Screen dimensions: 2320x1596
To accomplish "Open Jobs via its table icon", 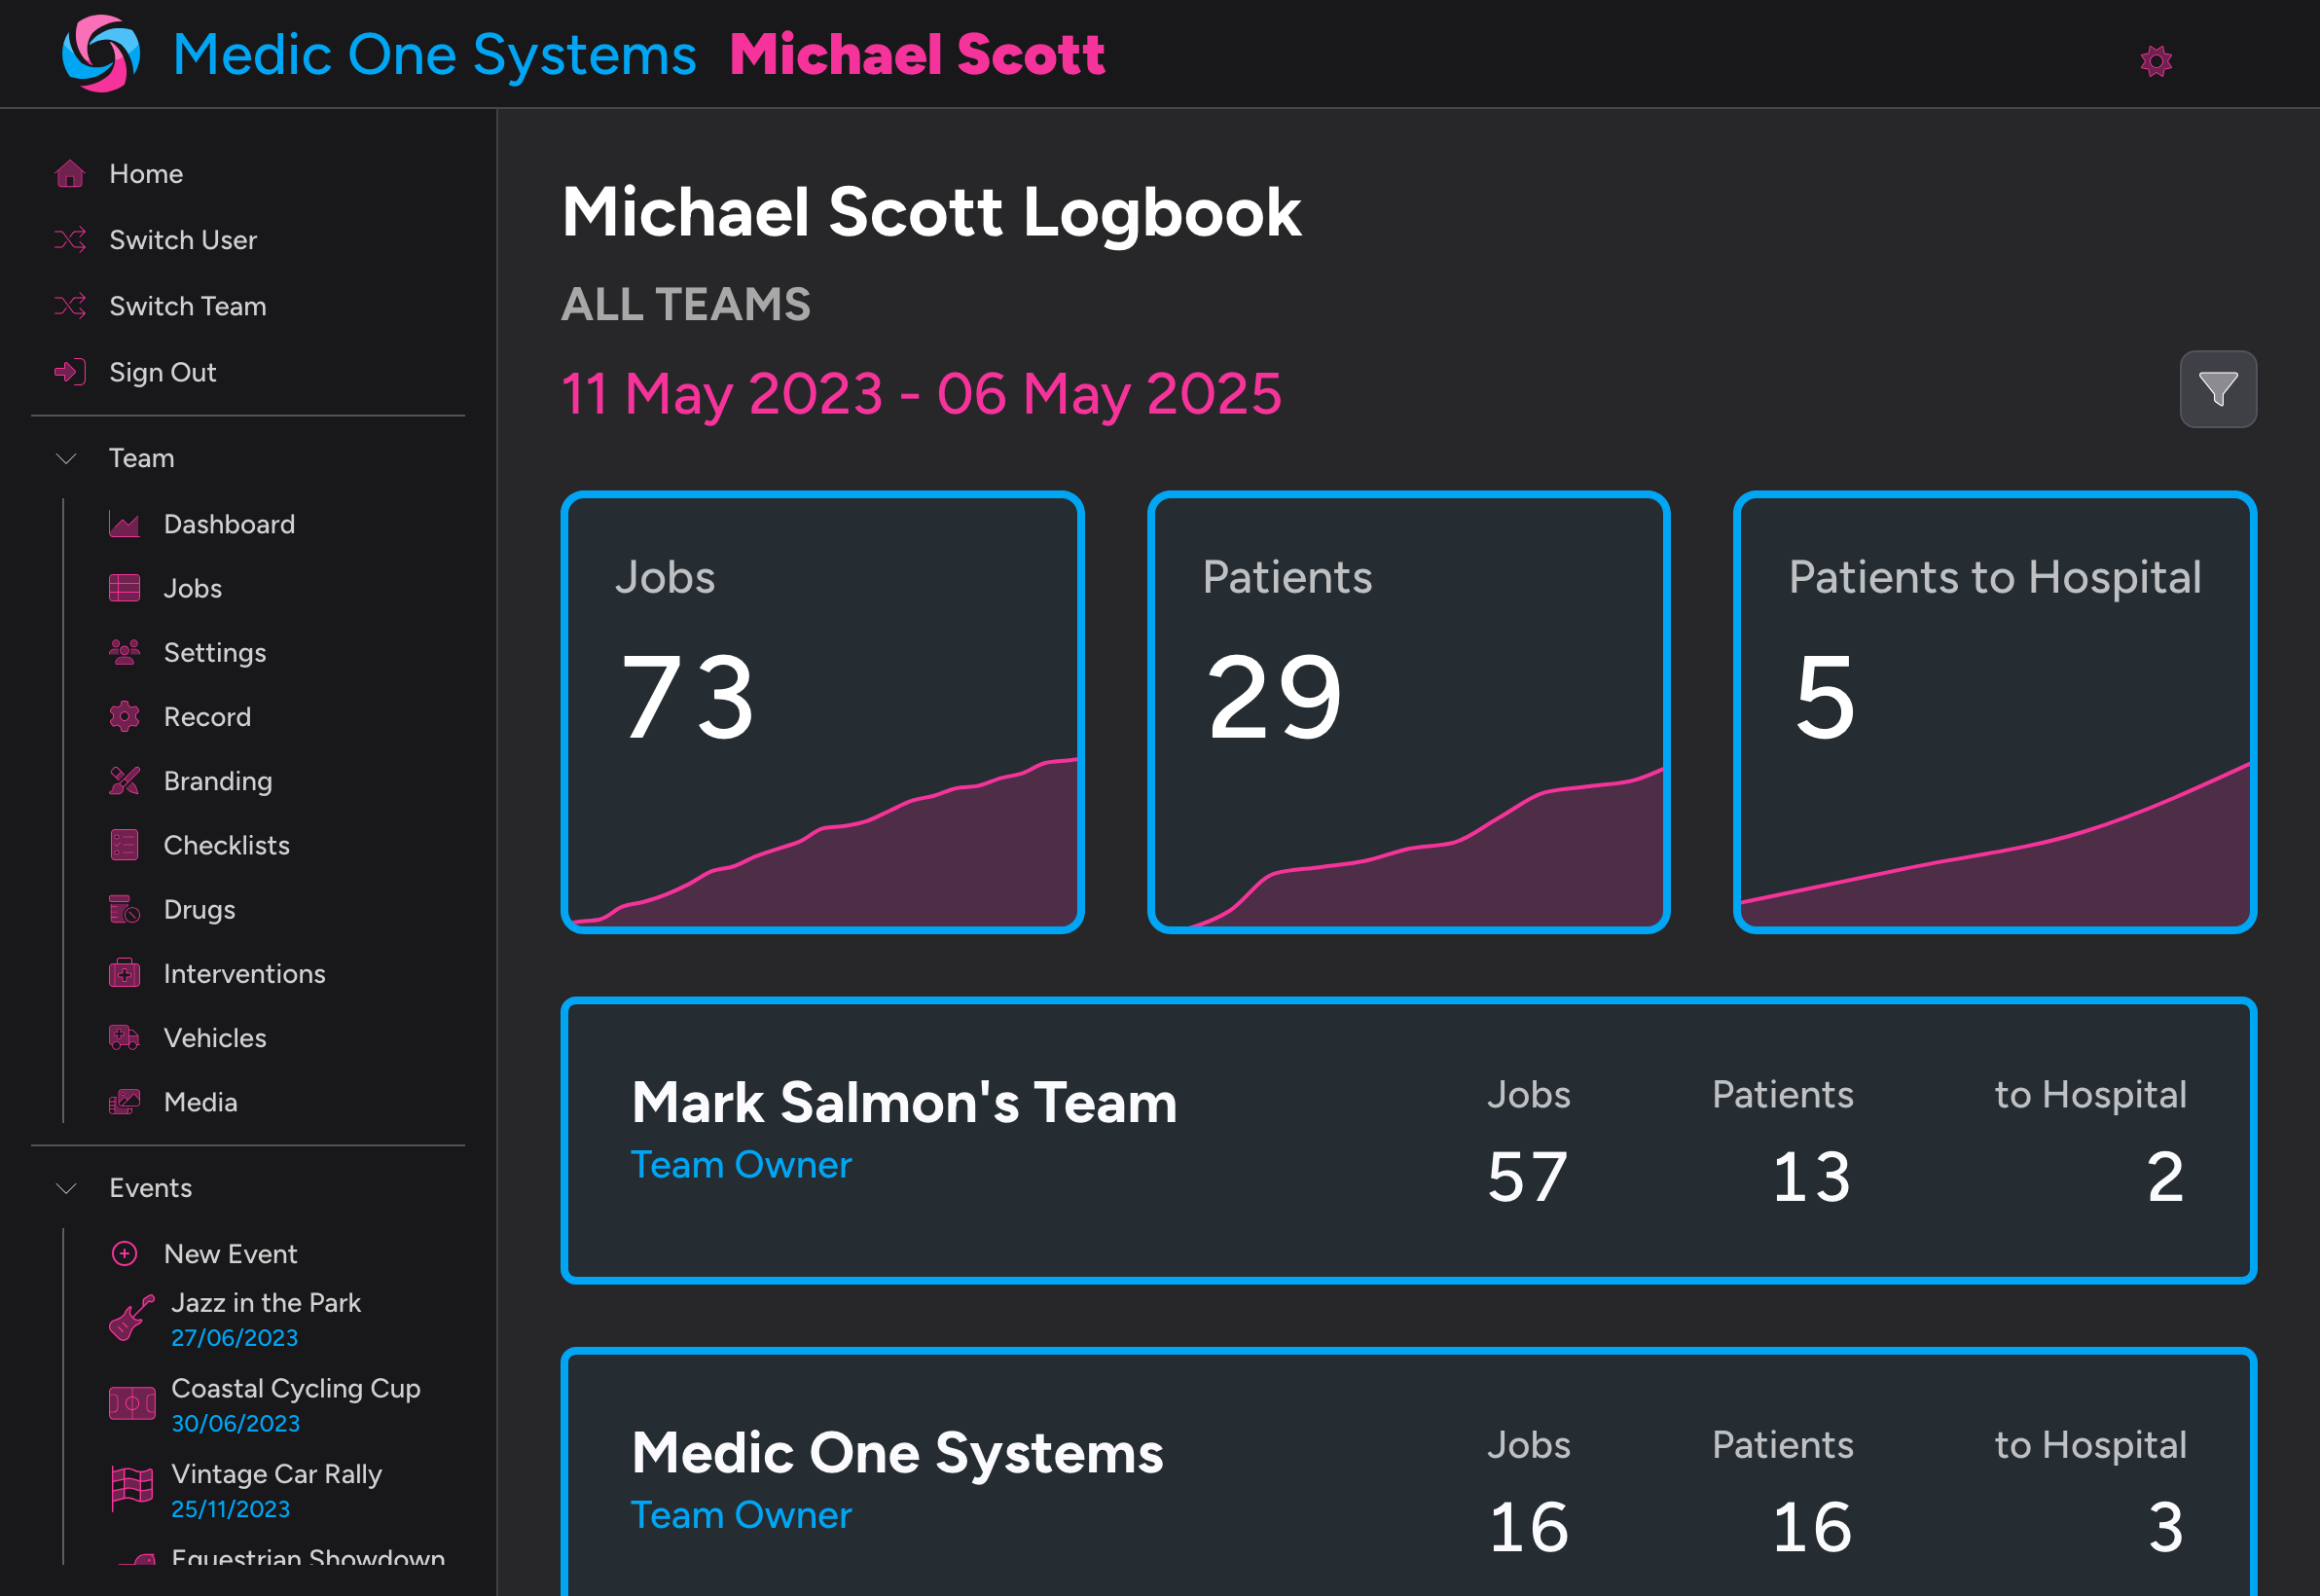I will (123, 588).
